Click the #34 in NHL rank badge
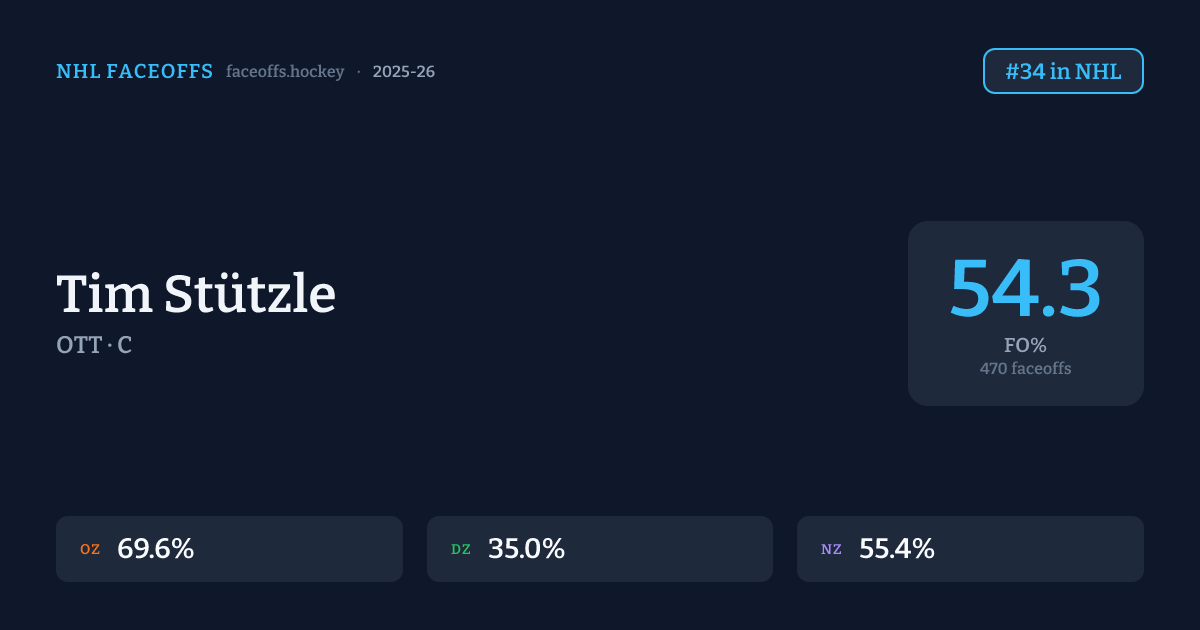The image size is (1200, 630). [x=1063, y=71]
